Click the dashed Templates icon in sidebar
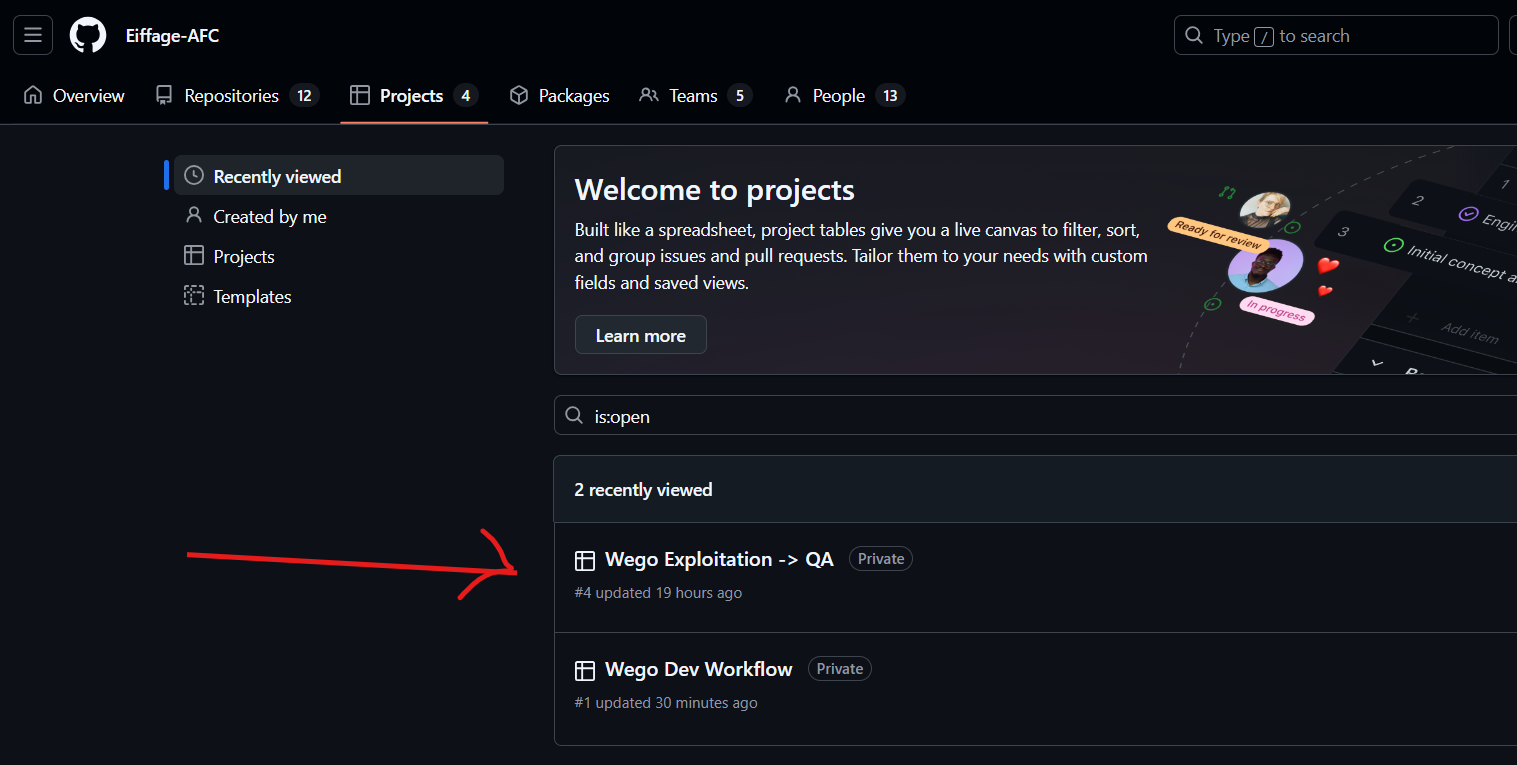The height and width of the screenshot is (765, 1517). [x=194, y=297]
